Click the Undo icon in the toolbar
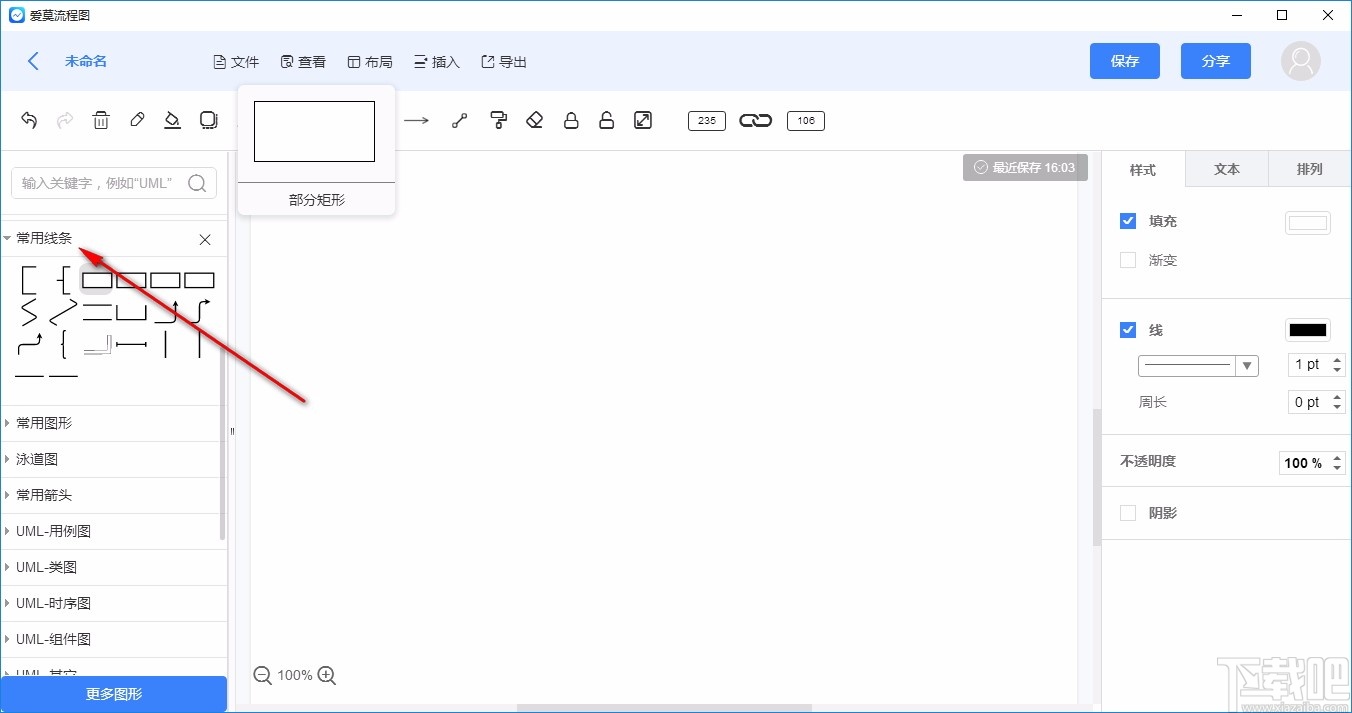 tap(28, 120)
